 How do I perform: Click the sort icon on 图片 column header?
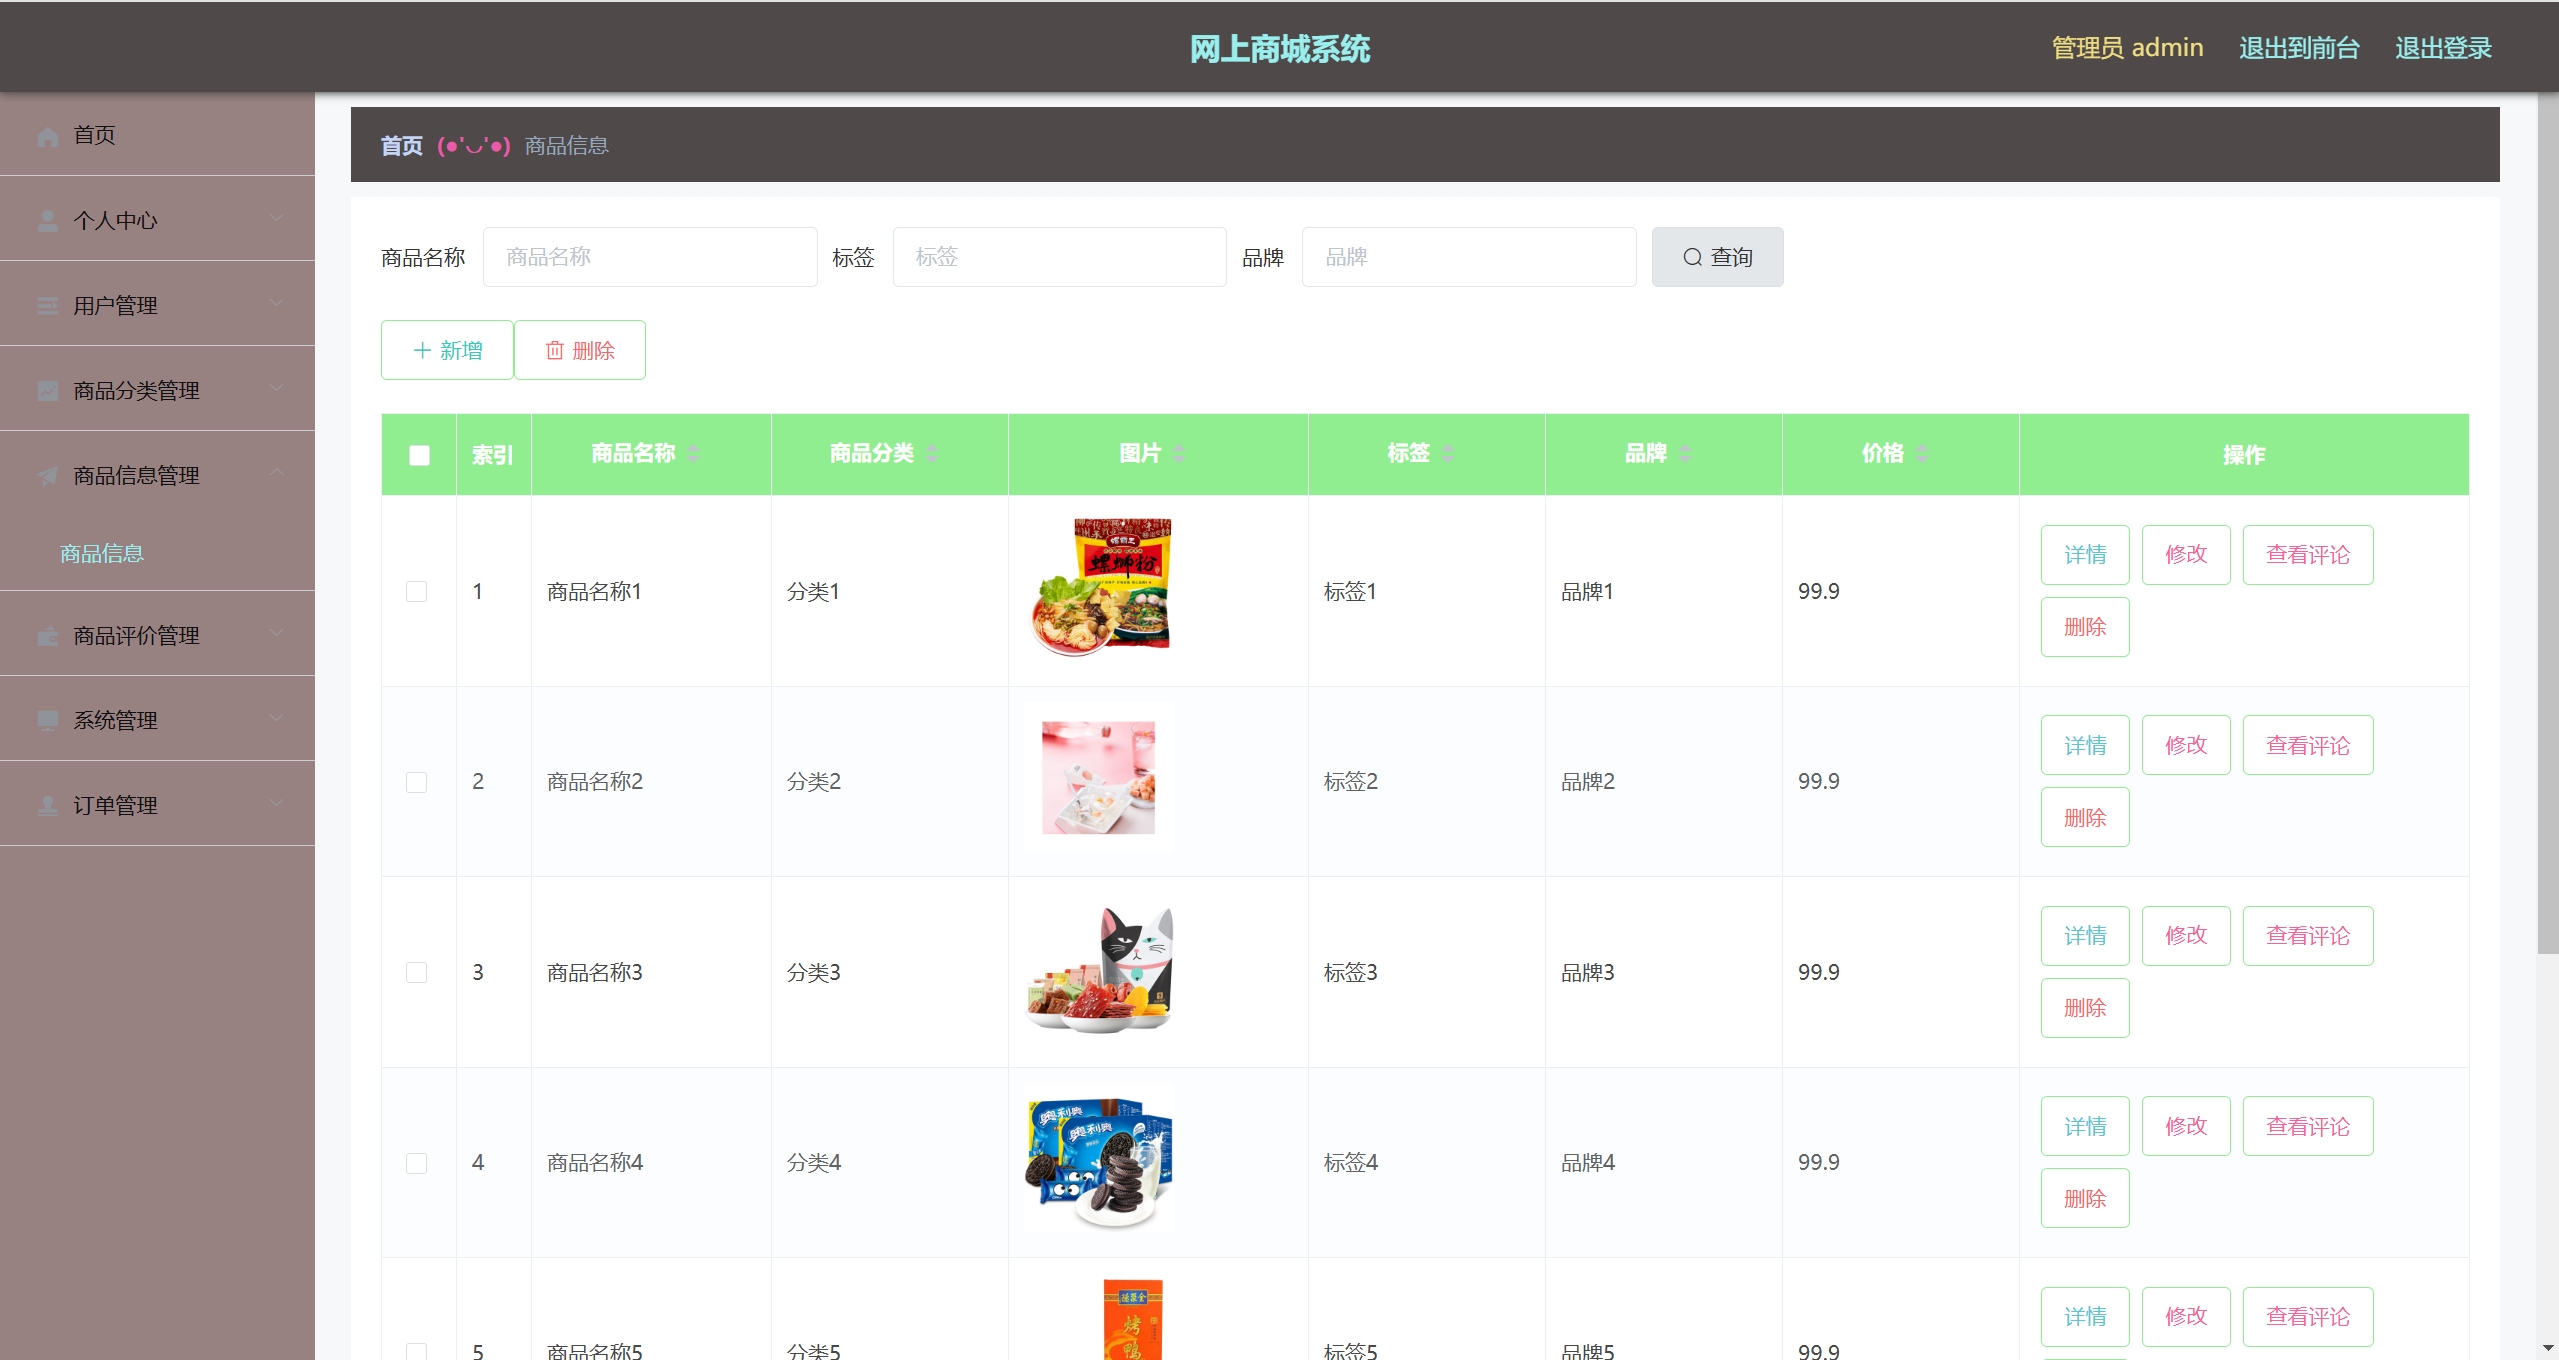click(1179, 454)
